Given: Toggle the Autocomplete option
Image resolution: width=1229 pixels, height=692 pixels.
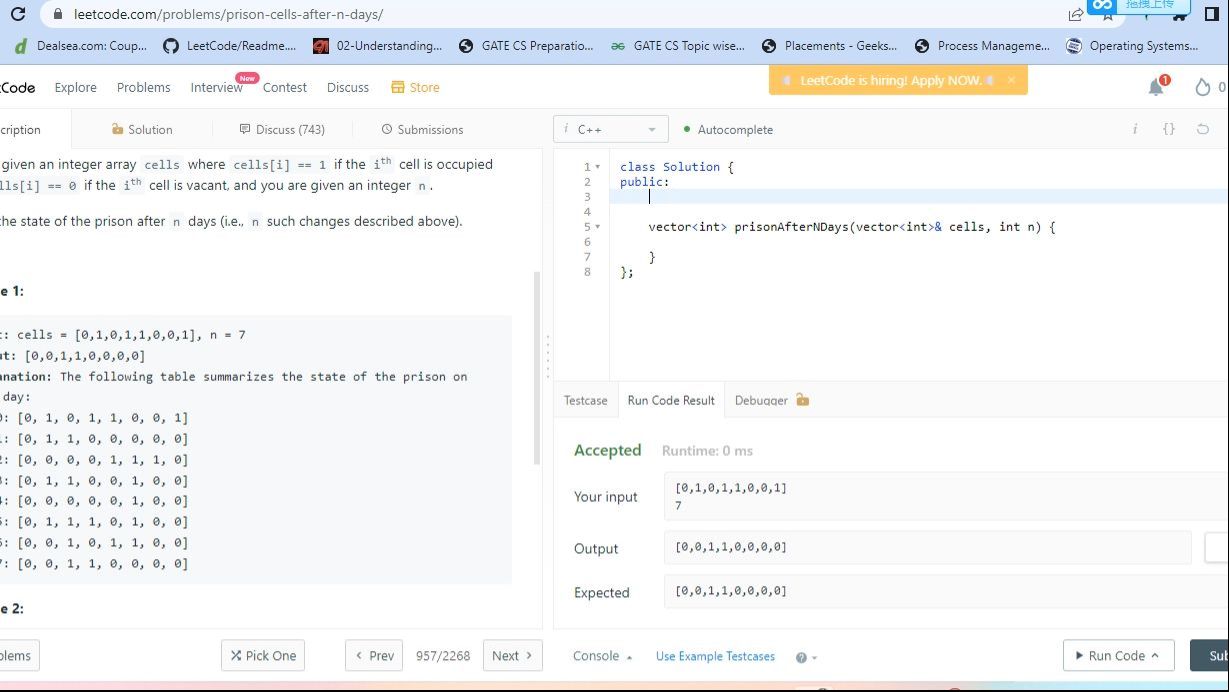Looking at the screenshot, I should coord(728,129).
